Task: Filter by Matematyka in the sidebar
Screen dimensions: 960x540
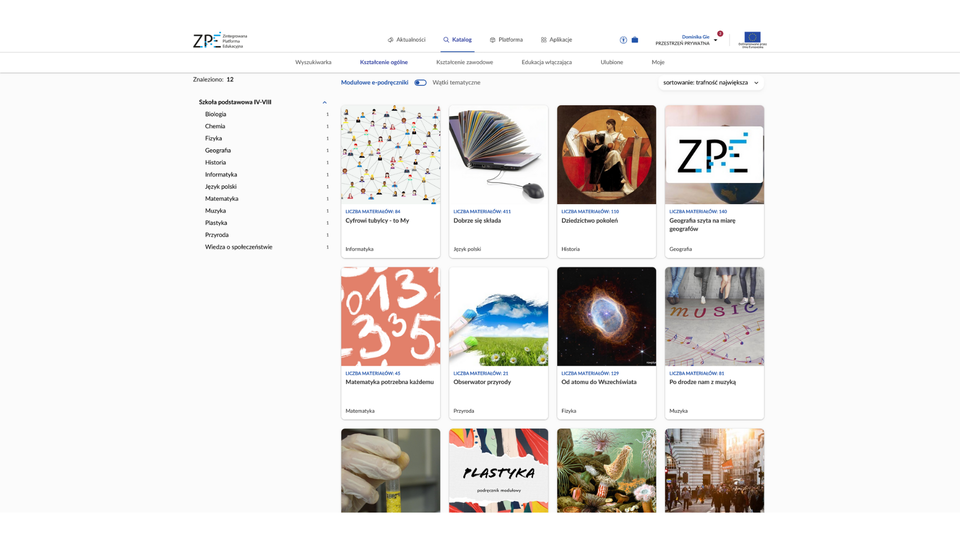Action: [x=222, y=199]
